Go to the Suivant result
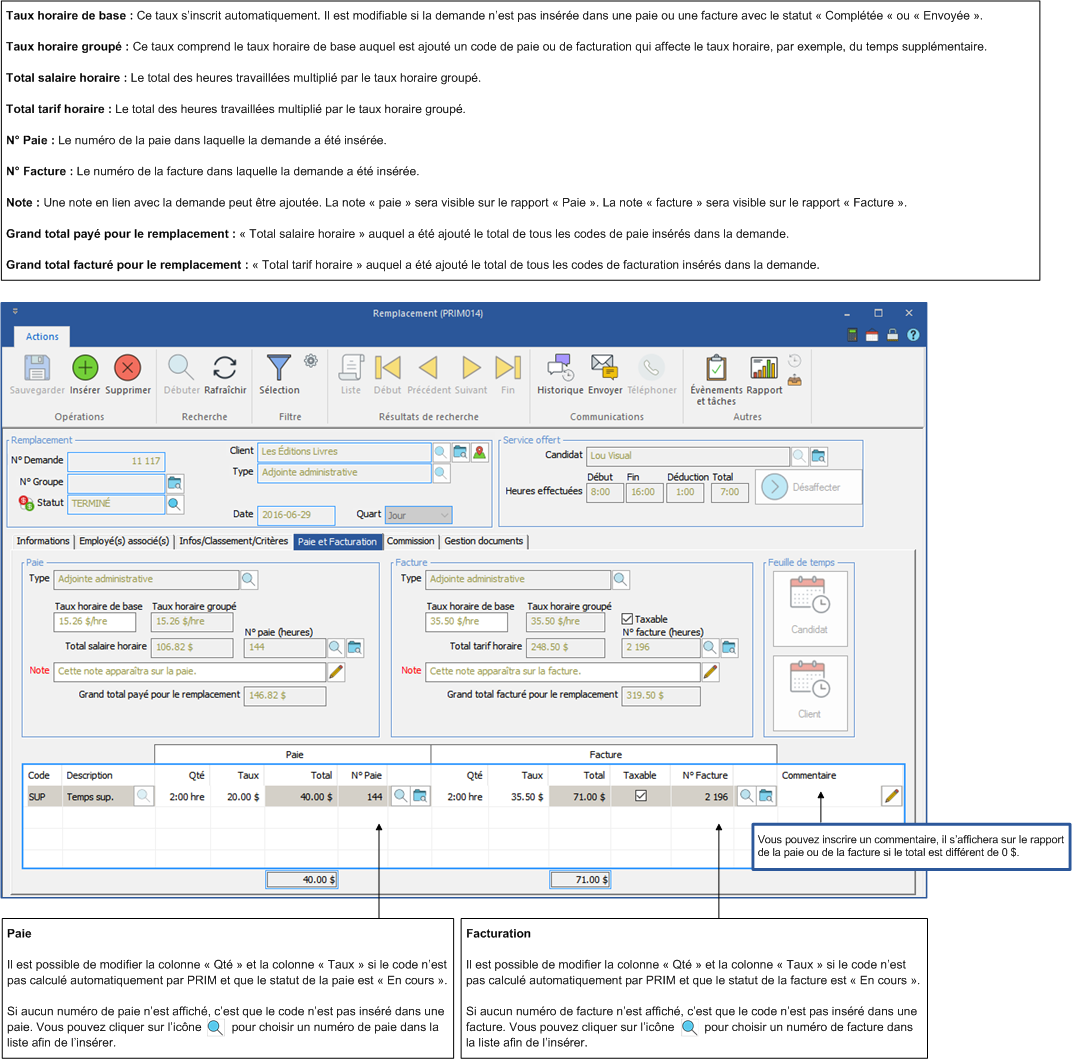 (x=471, y=368)
